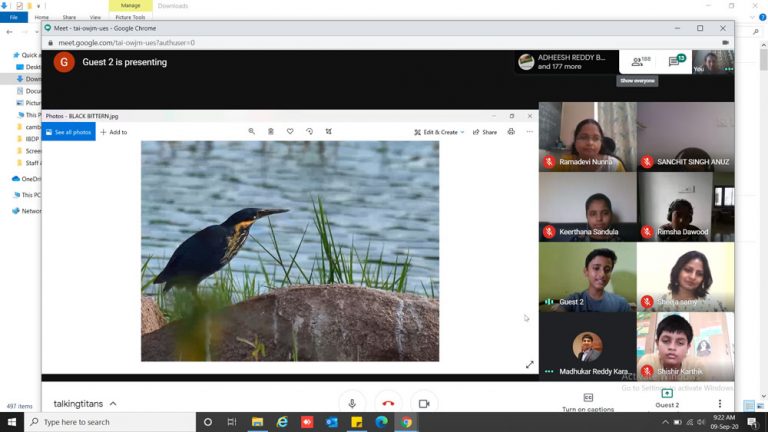
Task: Show everyone participants icon
Action: click(640, 62)
